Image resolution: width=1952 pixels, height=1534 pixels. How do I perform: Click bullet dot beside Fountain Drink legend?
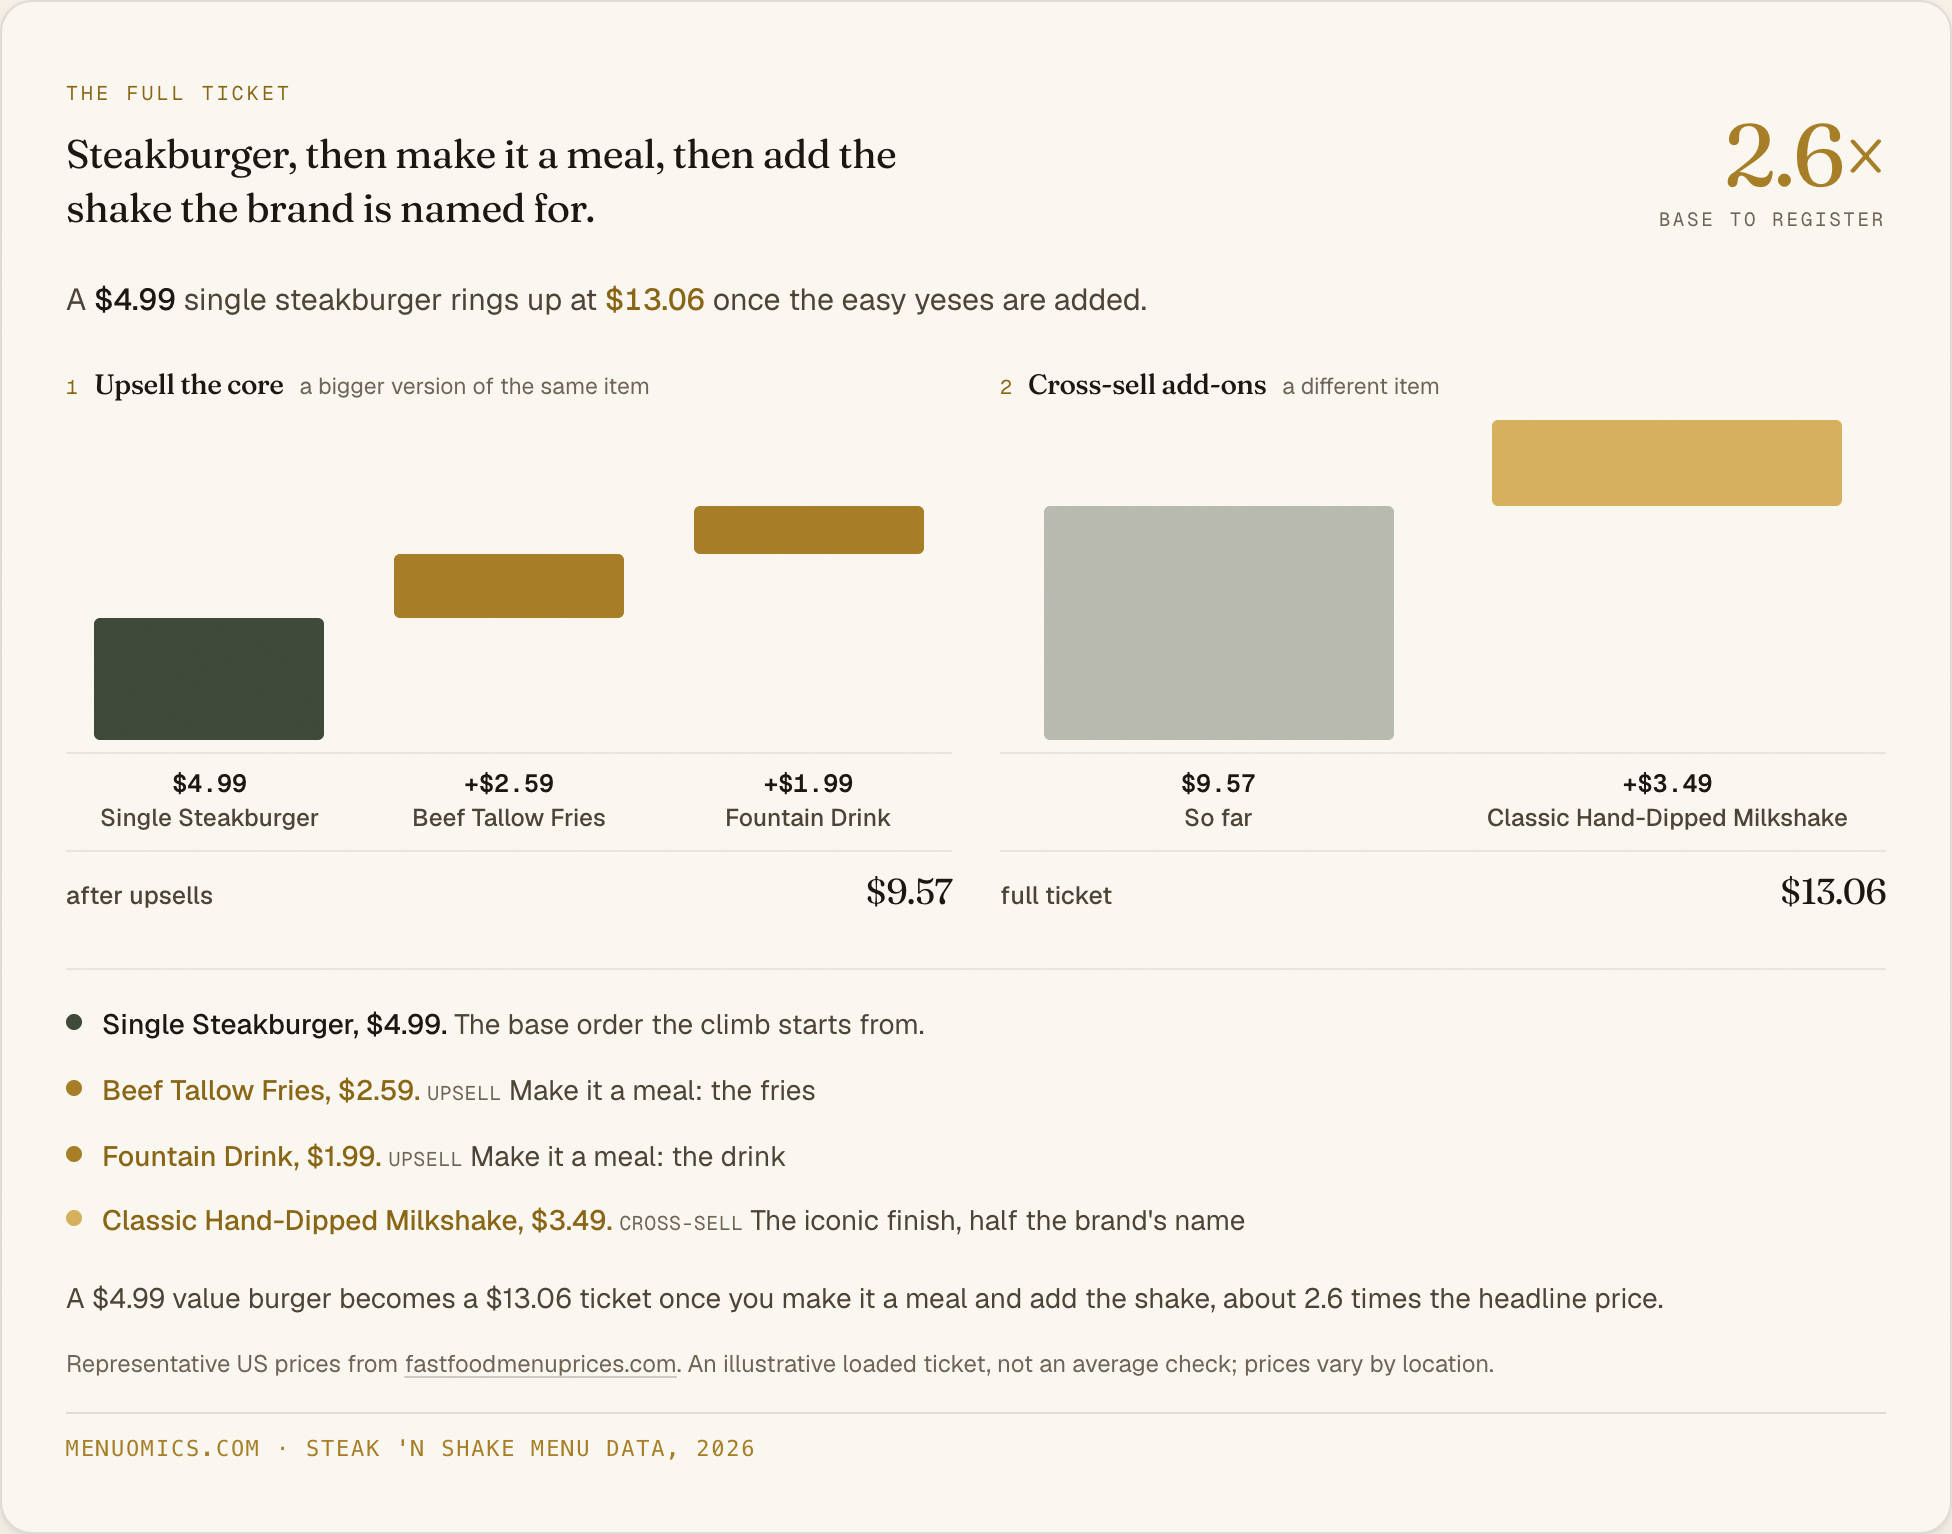pos(74,1154)
